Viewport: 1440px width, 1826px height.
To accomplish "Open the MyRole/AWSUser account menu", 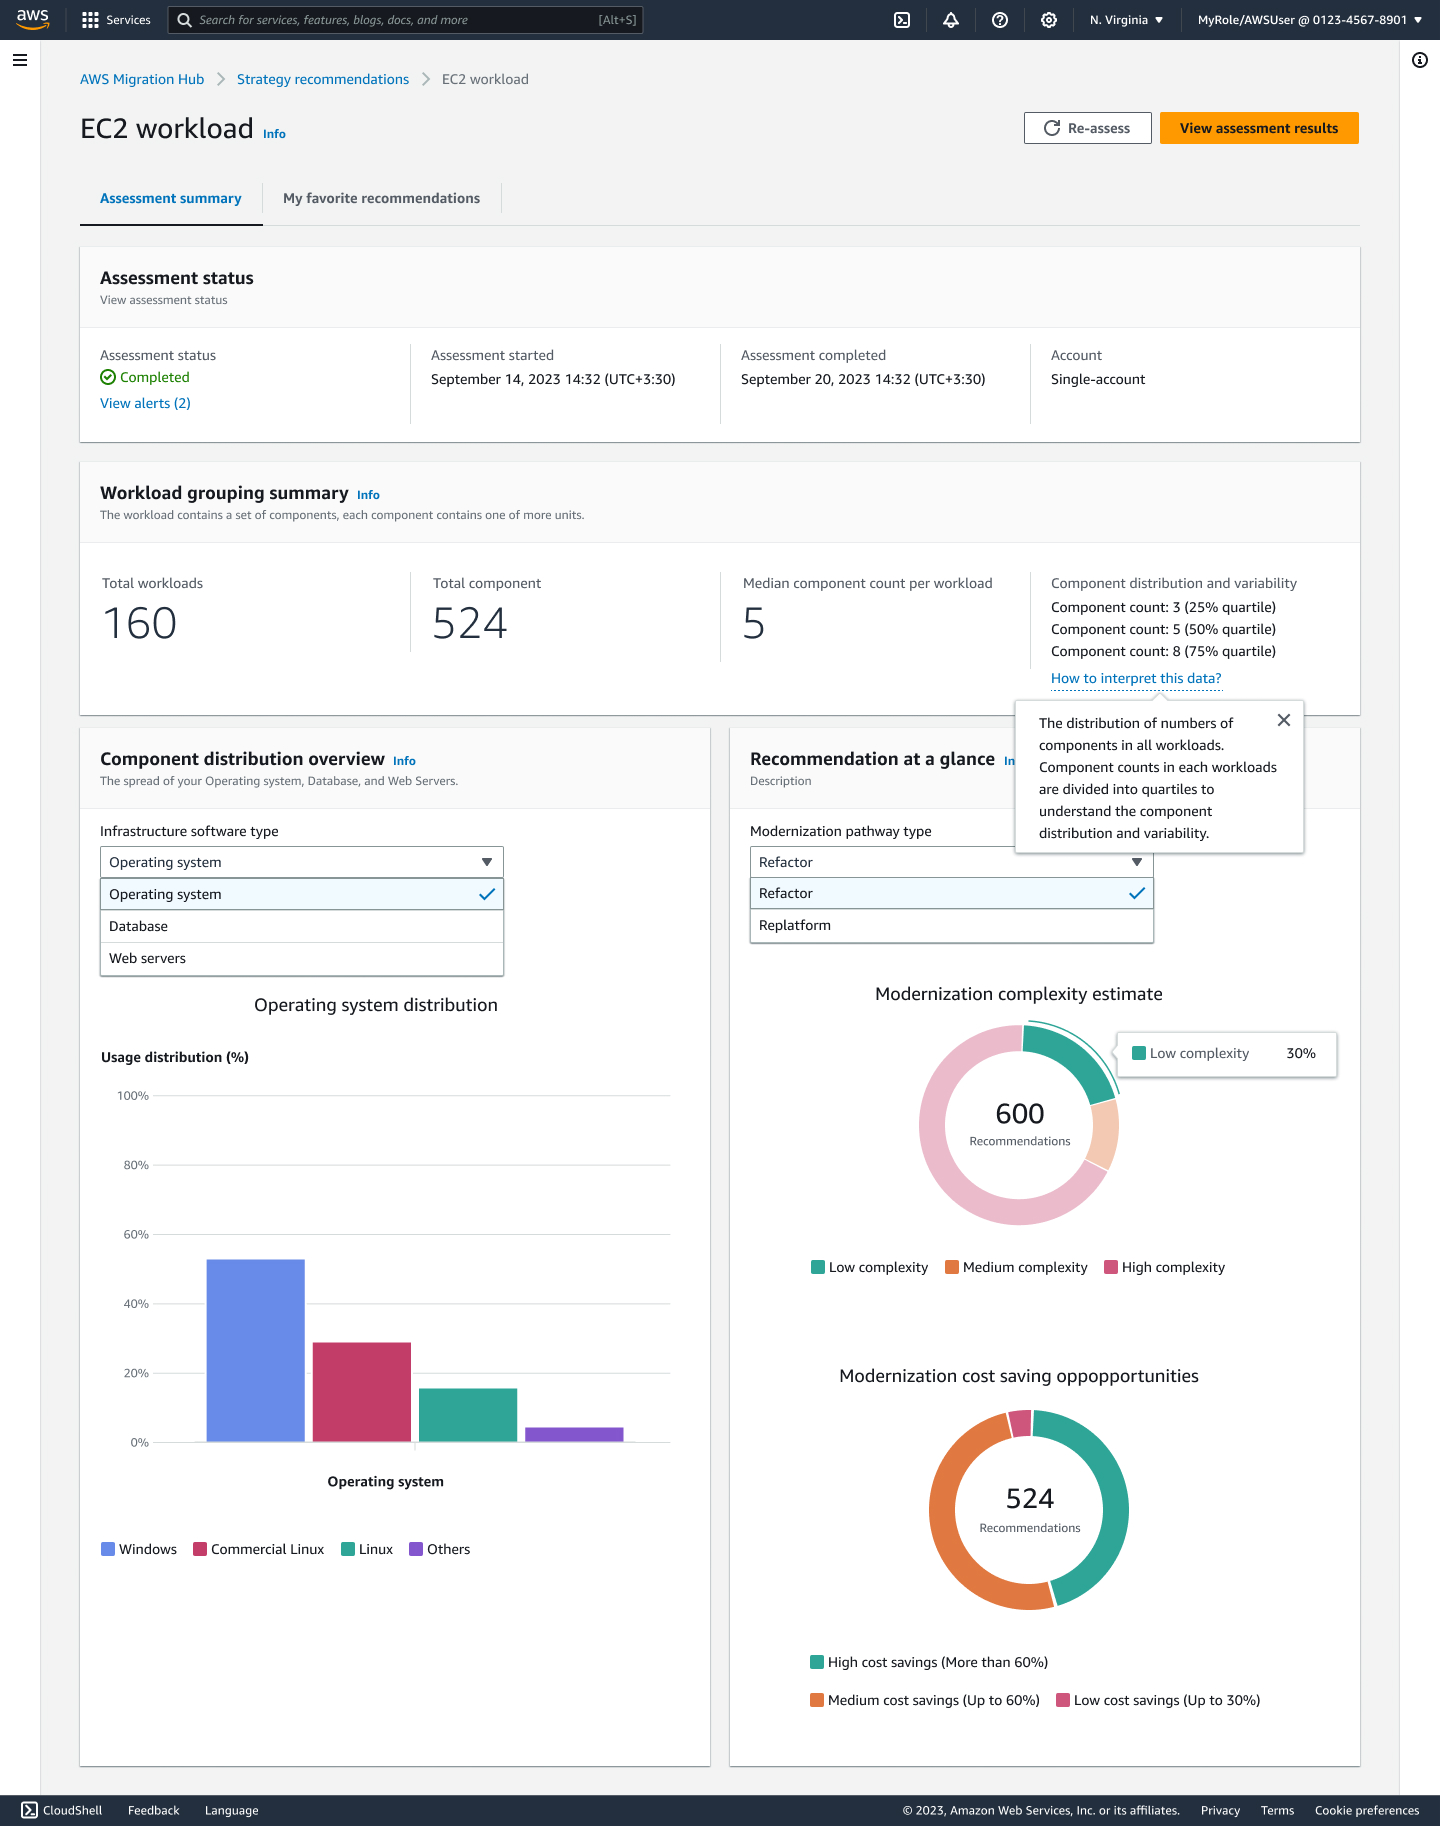I will pyautogui.click(x=1310, y=20).
